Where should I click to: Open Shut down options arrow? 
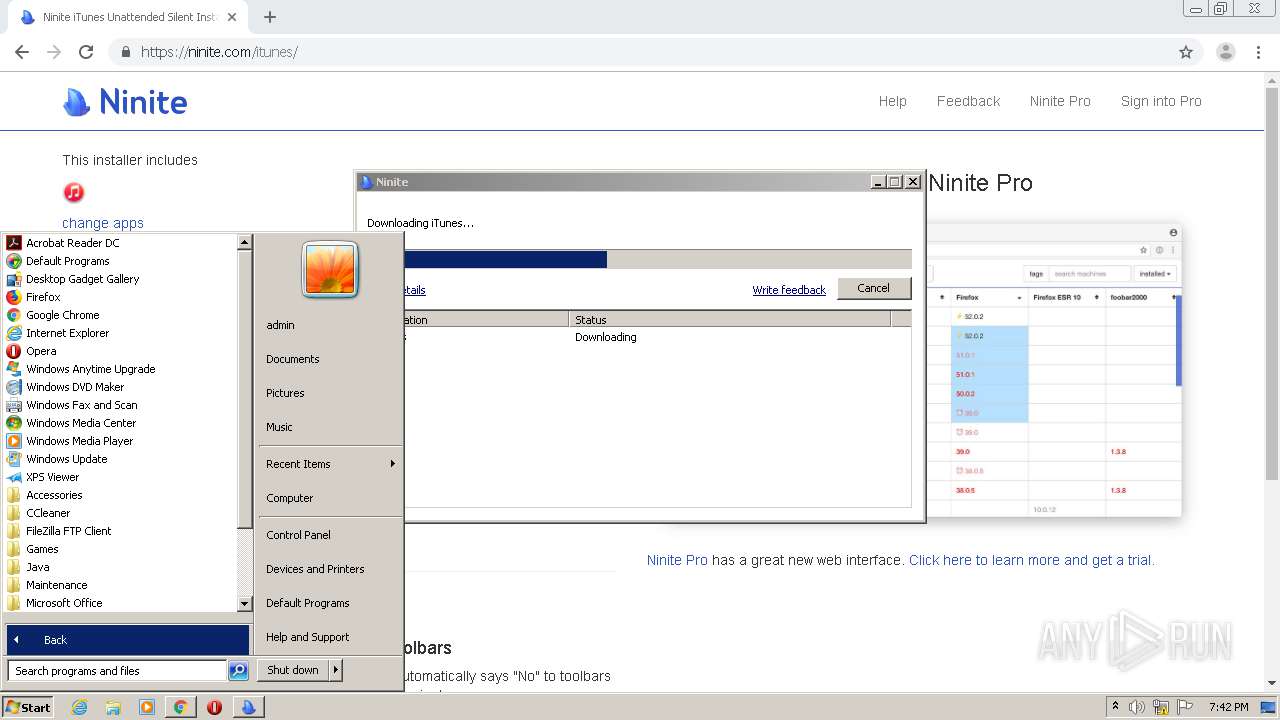(336, 670)
